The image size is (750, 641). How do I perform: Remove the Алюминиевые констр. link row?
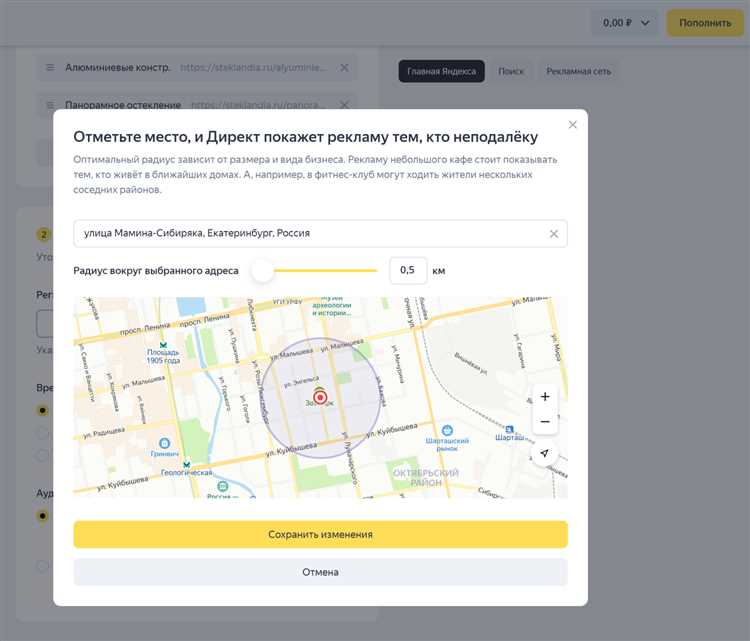[x=344, y=68]
